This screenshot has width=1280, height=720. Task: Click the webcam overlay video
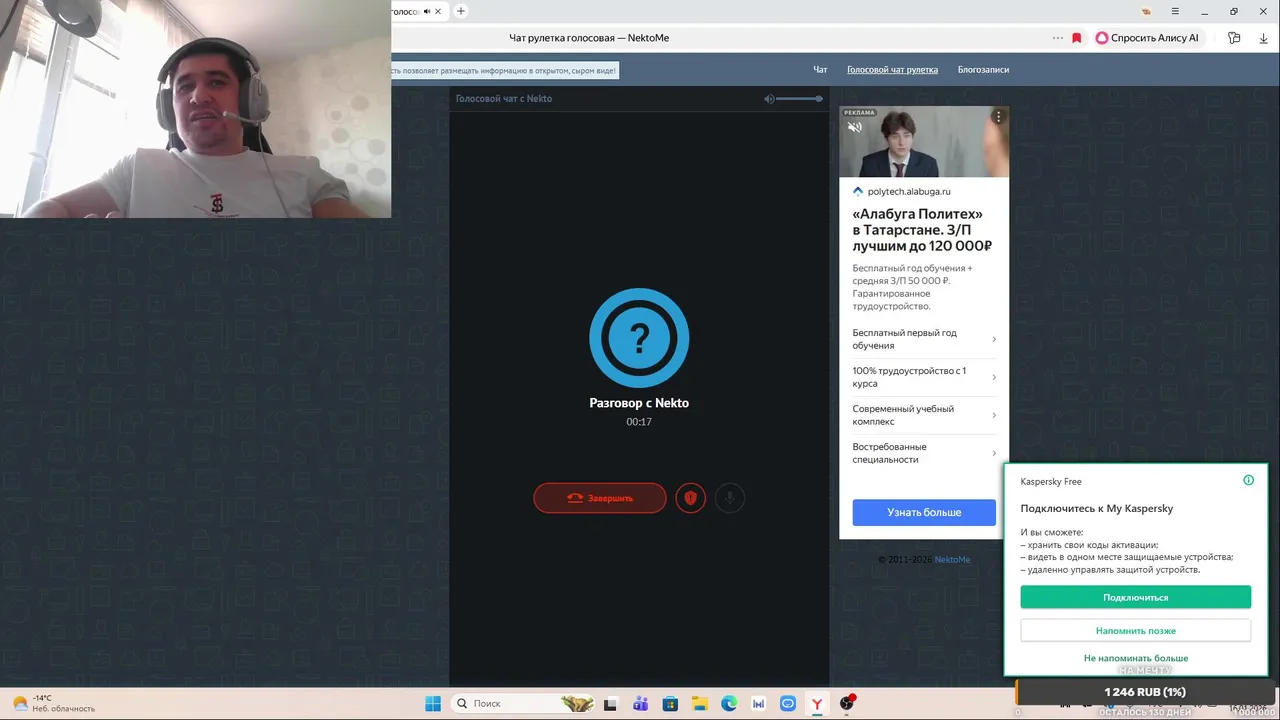coord(195,108)
